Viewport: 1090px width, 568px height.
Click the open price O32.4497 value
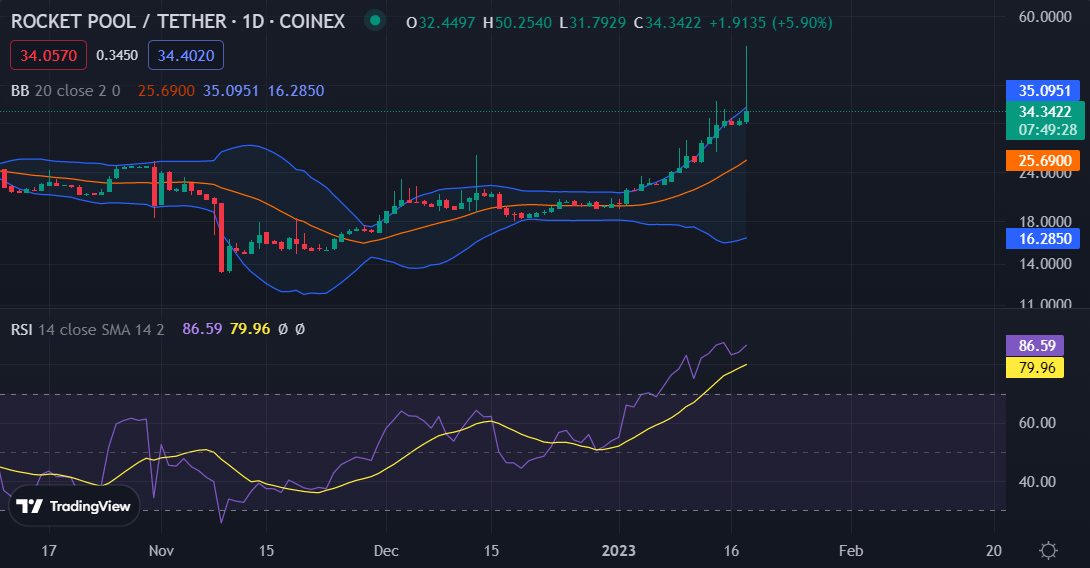click(441, 23)
